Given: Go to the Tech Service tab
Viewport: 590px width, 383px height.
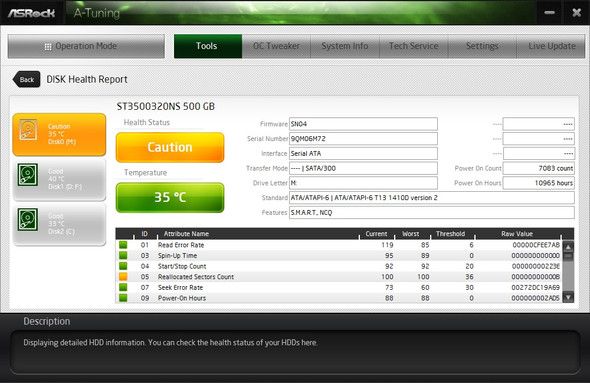Looking at the screenshot, I should pos(414,46).
